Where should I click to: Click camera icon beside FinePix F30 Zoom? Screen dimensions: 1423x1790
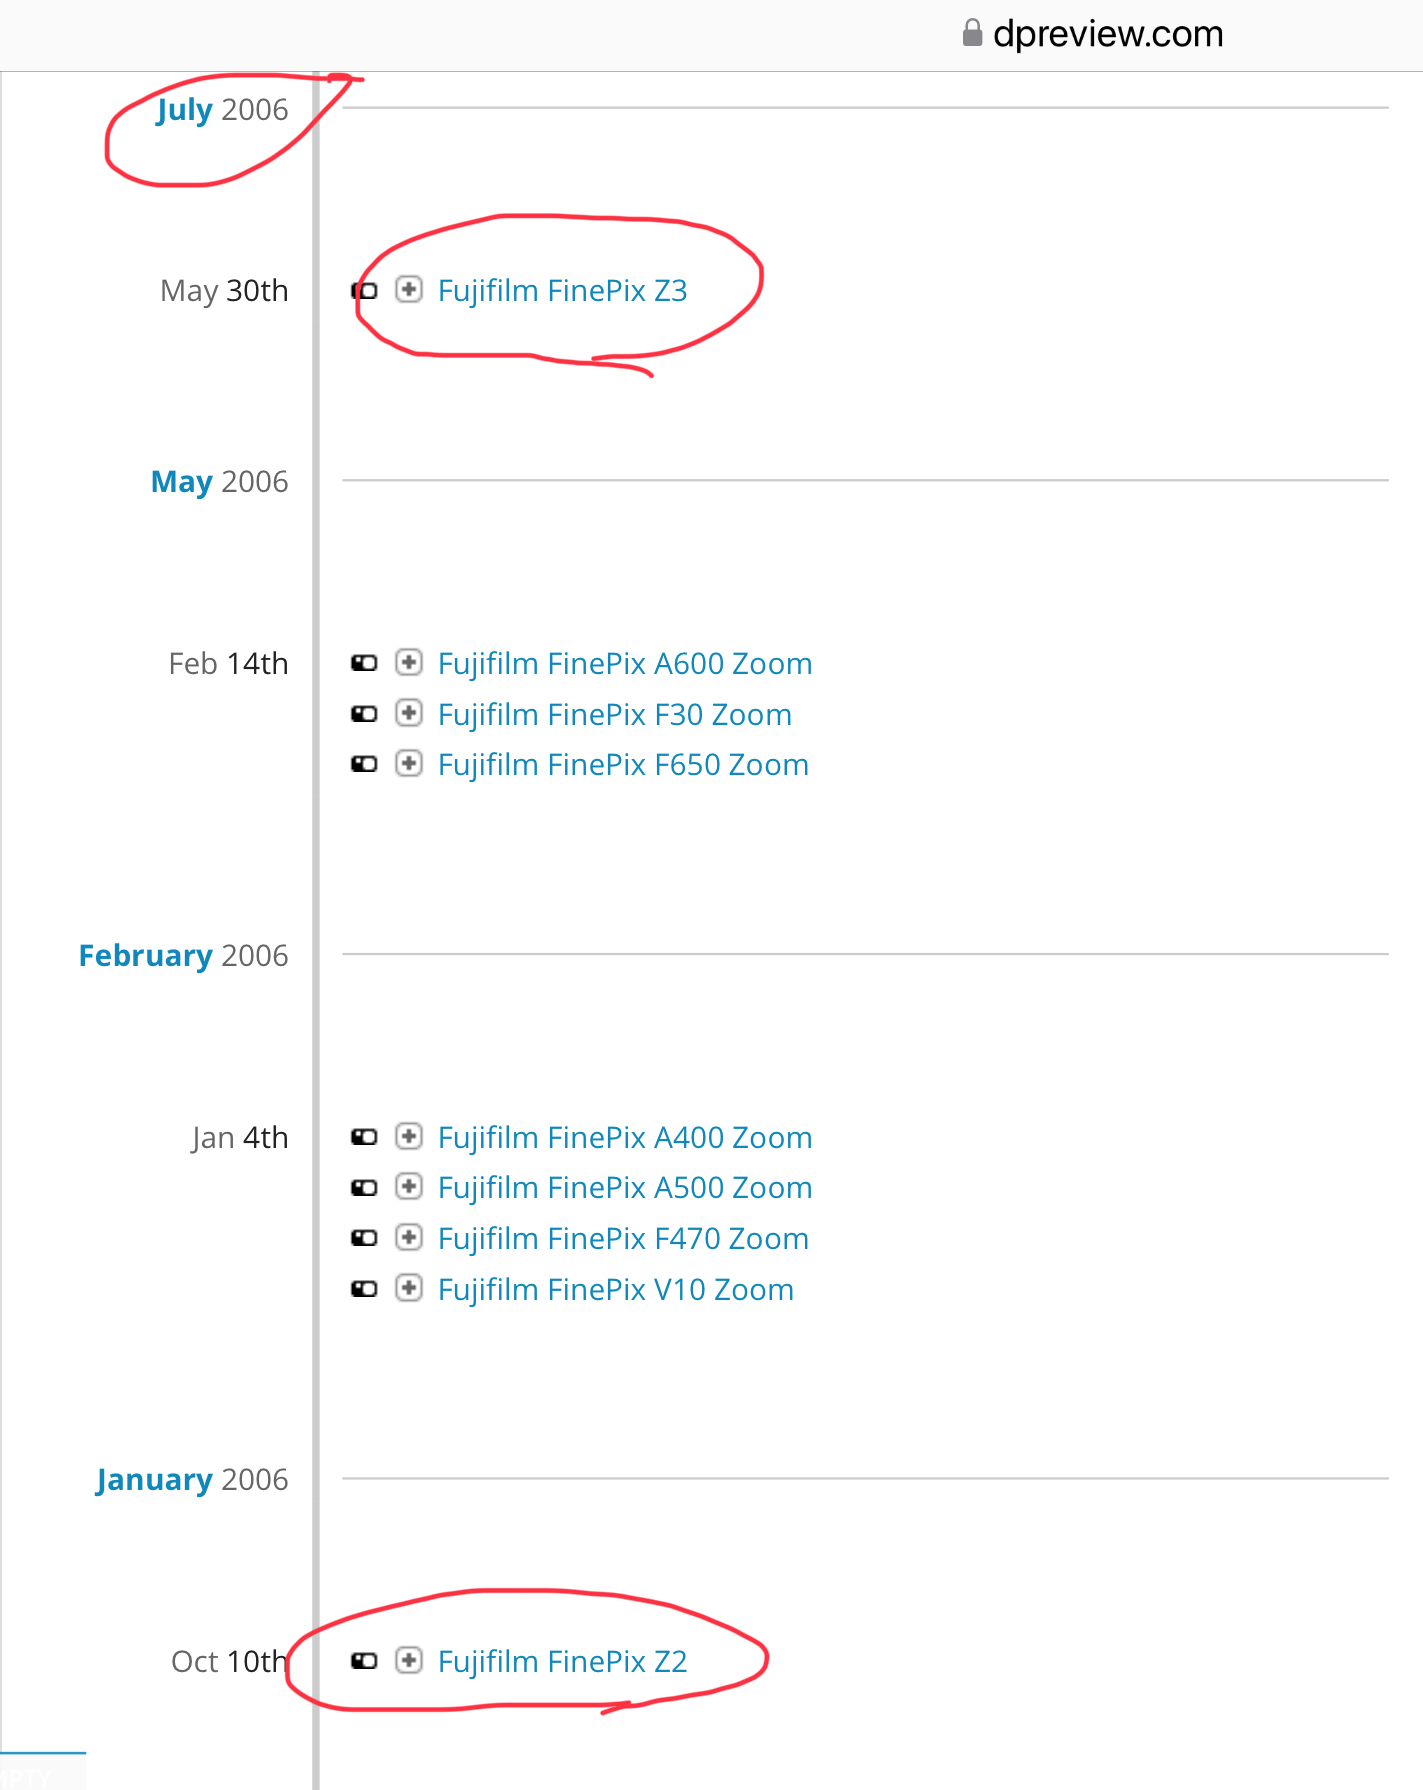(364, 714)
